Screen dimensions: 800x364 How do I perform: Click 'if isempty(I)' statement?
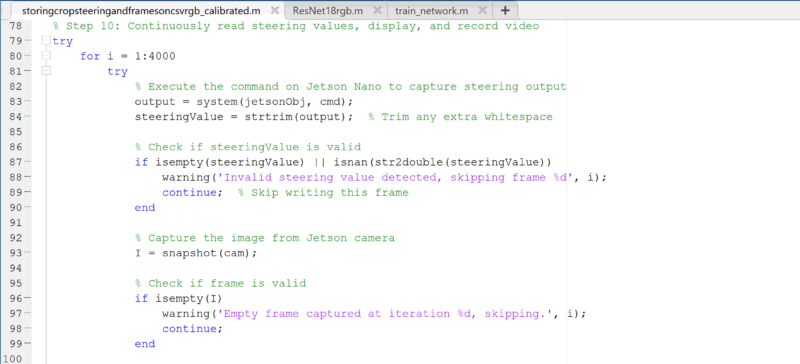pyautogui.click(x=179, y=299)
